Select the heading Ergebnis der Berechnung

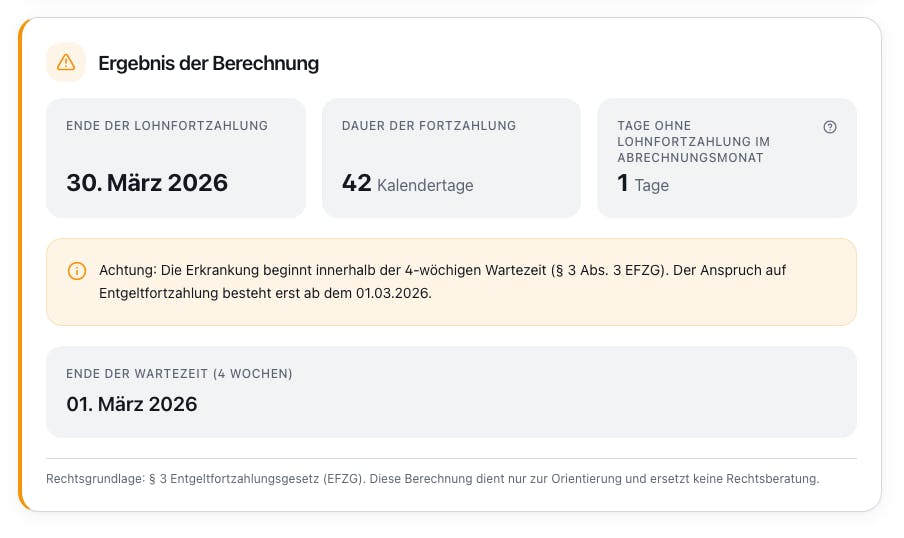pos(208,63)
